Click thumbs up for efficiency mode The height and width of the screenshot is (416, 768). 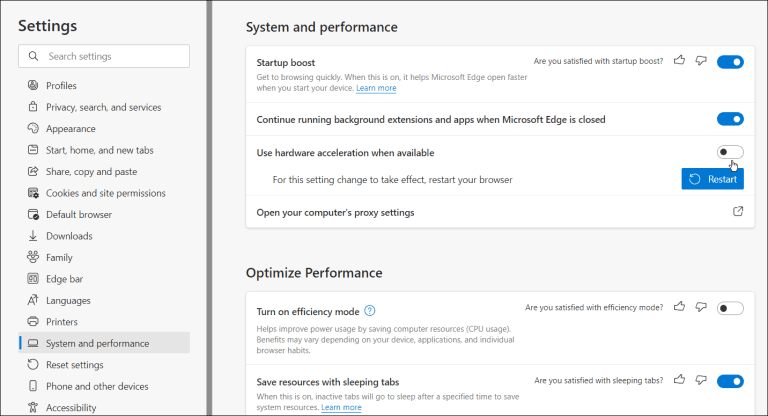coord(679,307)
